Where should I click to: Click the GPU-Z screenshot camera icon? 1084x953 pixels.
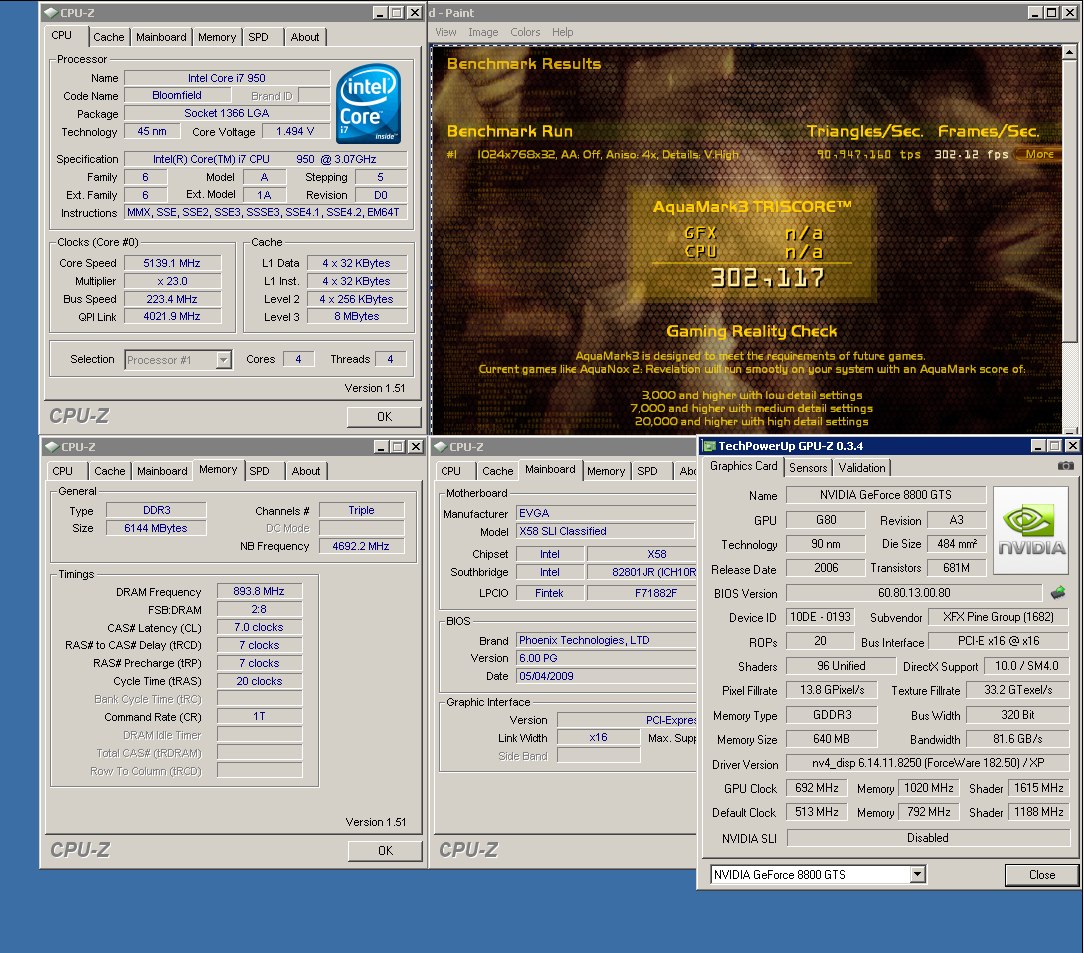point(1065,466)
